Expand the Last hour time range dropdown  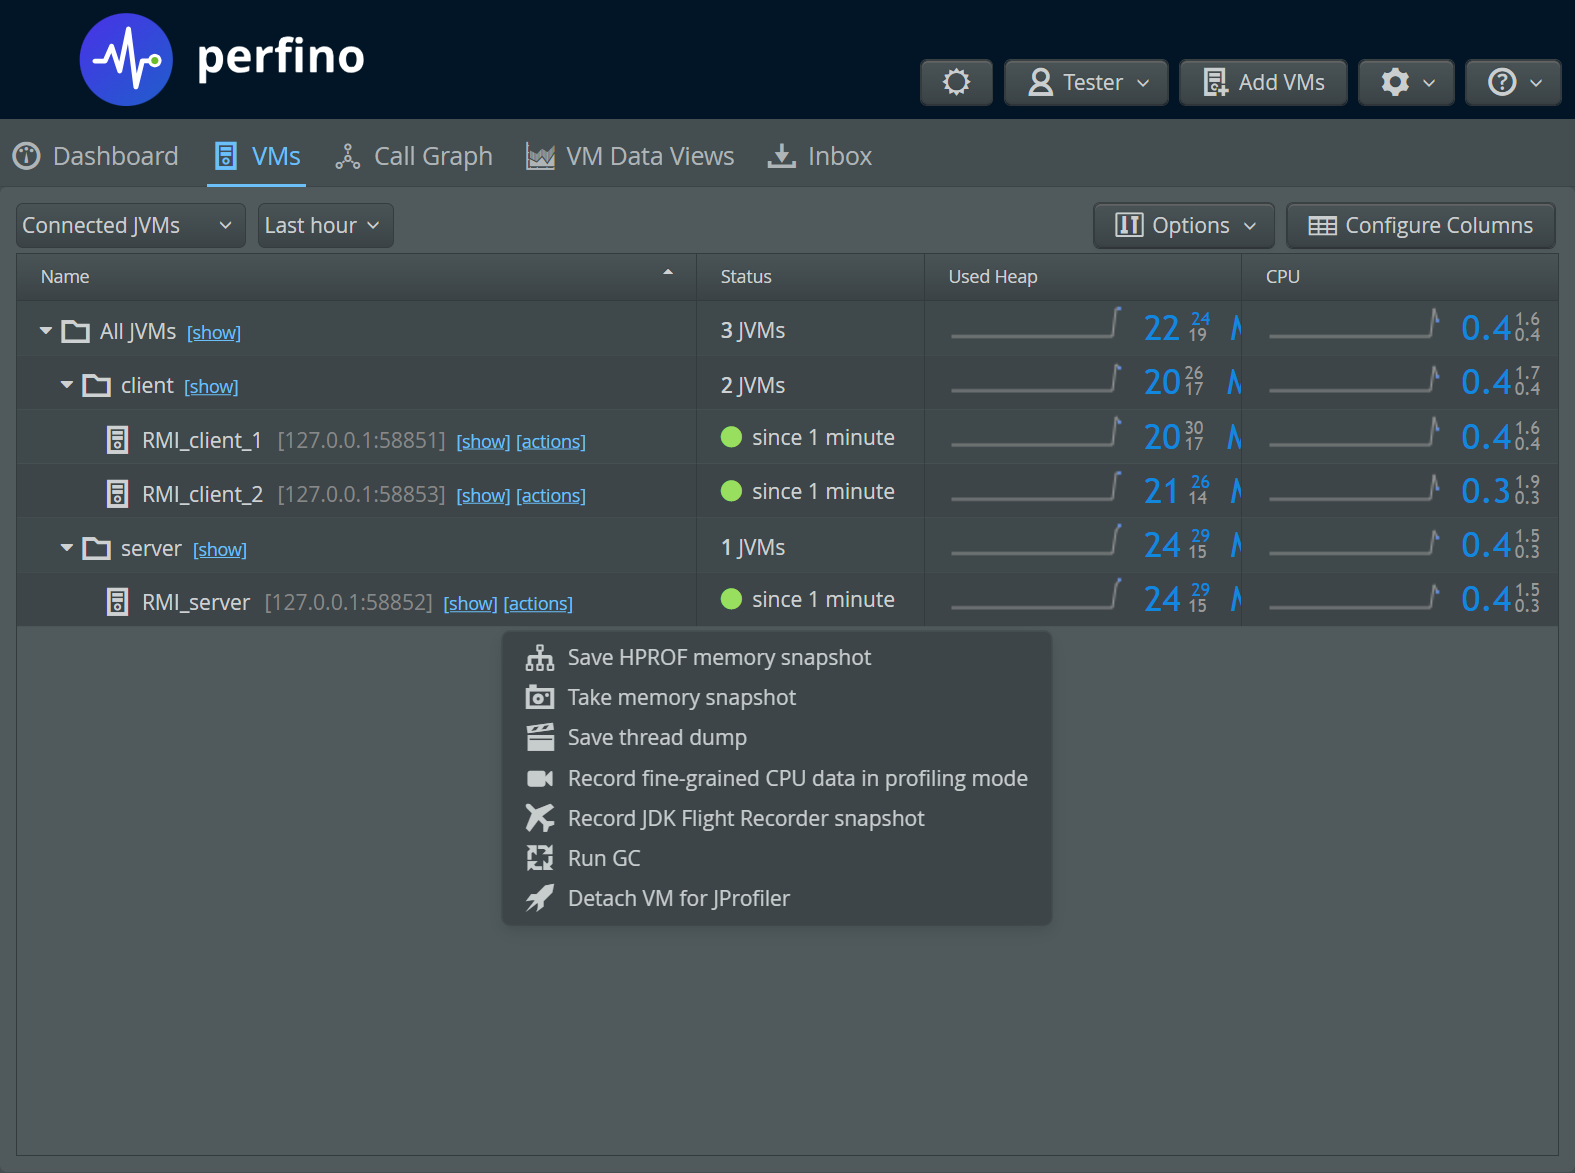(x=324, y=226)
